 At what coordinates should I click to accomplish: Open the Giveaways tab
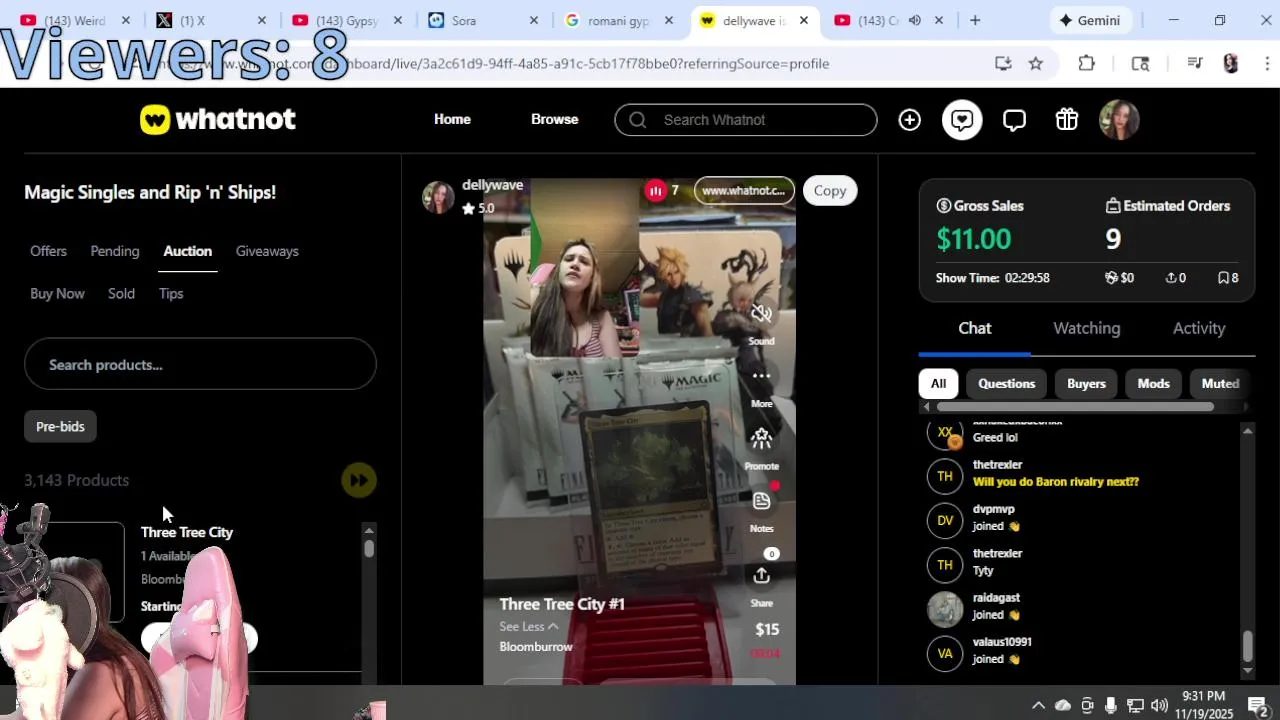[267, 251]
